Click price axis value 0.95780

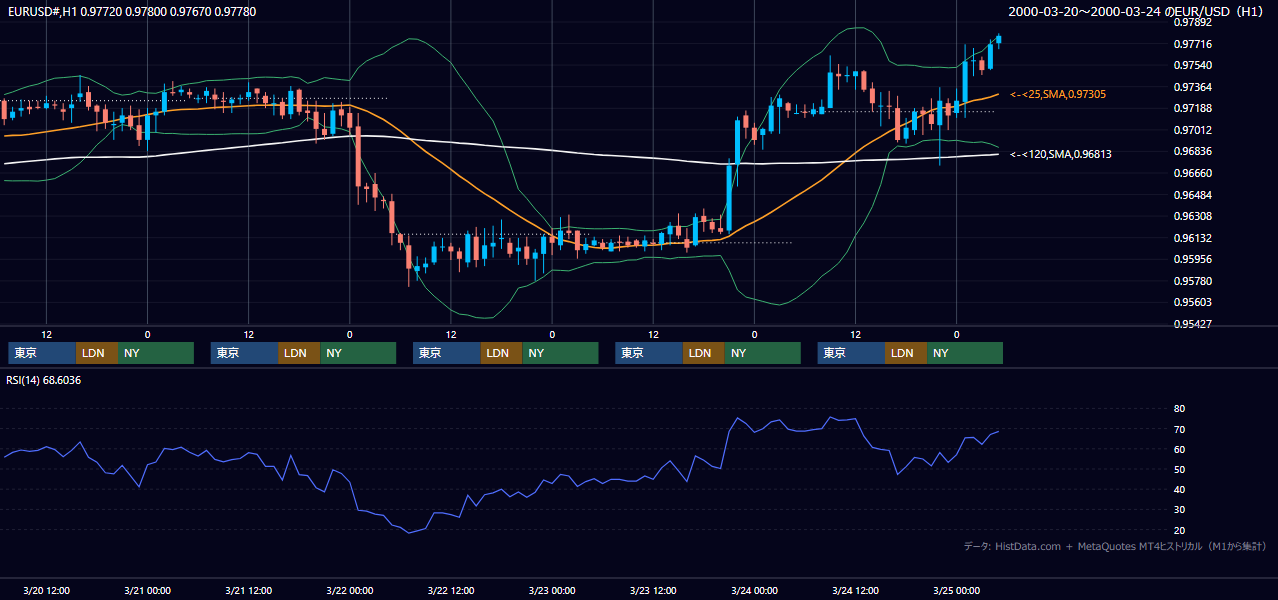1192,281
